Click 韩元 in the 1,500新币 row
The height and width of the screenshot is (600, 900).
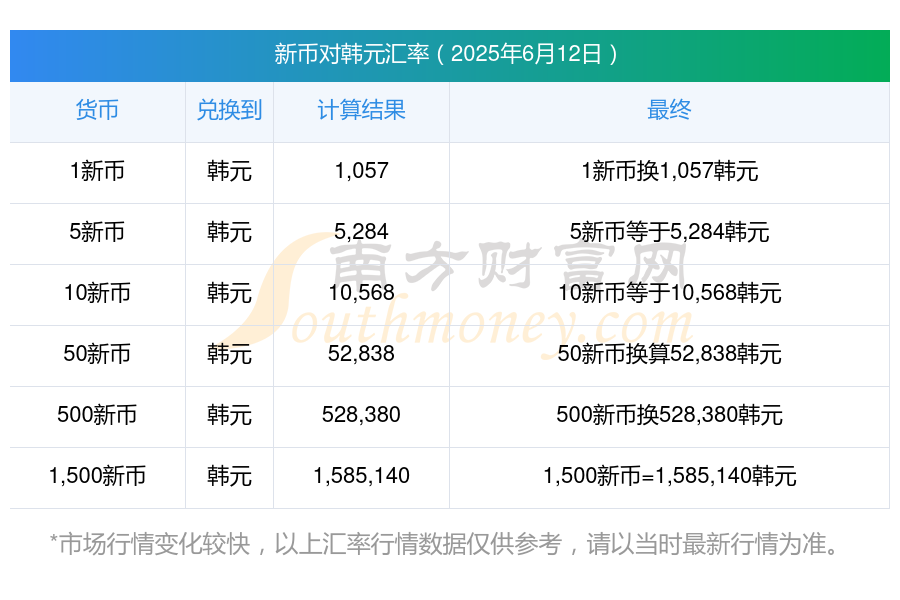click(x=229, y=476)
